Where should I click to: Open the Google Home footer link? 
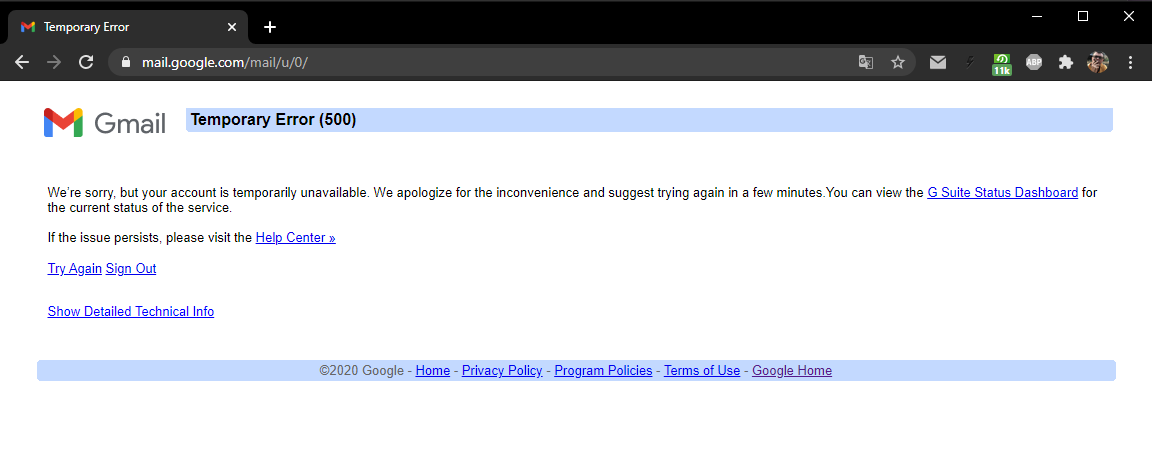792,370
